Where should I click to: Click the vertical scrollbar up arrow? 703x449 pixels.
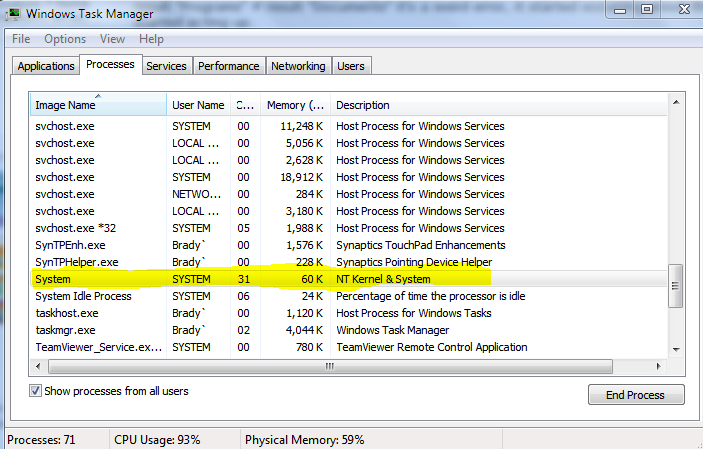coord(676,103)
